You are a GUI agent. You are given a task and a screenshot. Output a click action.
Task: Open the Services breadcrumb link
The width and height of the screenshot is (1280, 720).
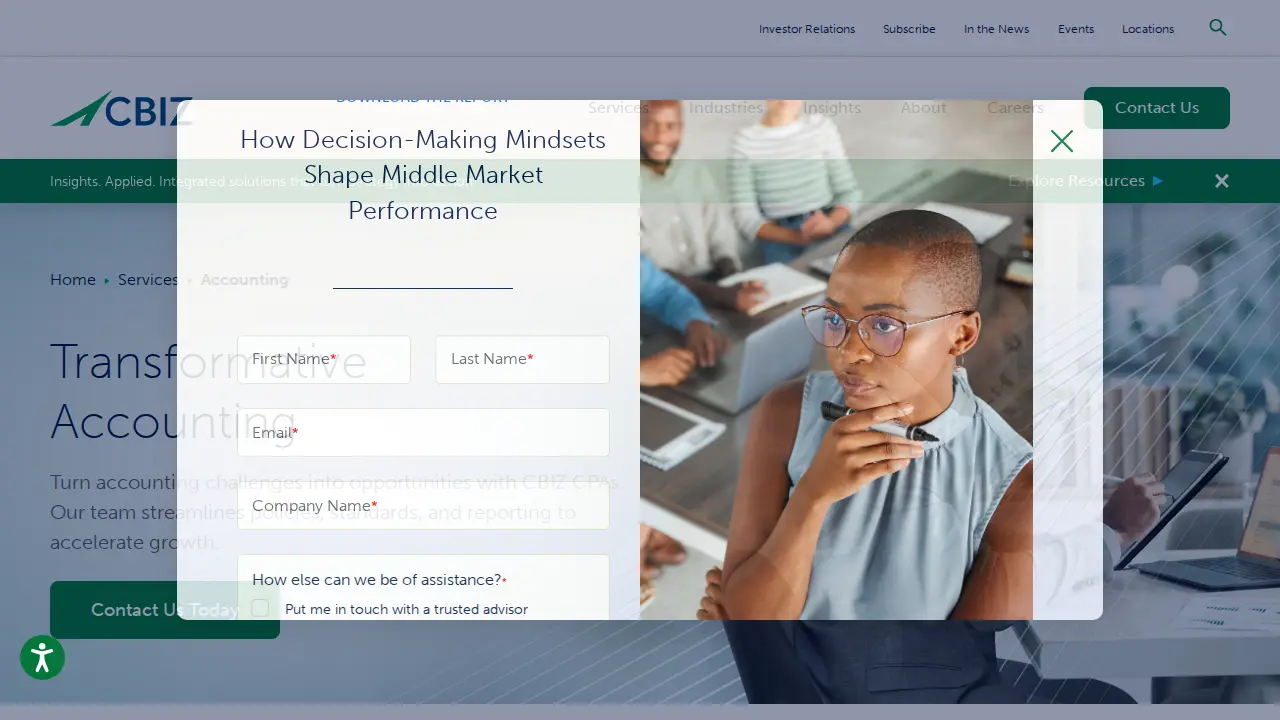coord(148,280)
